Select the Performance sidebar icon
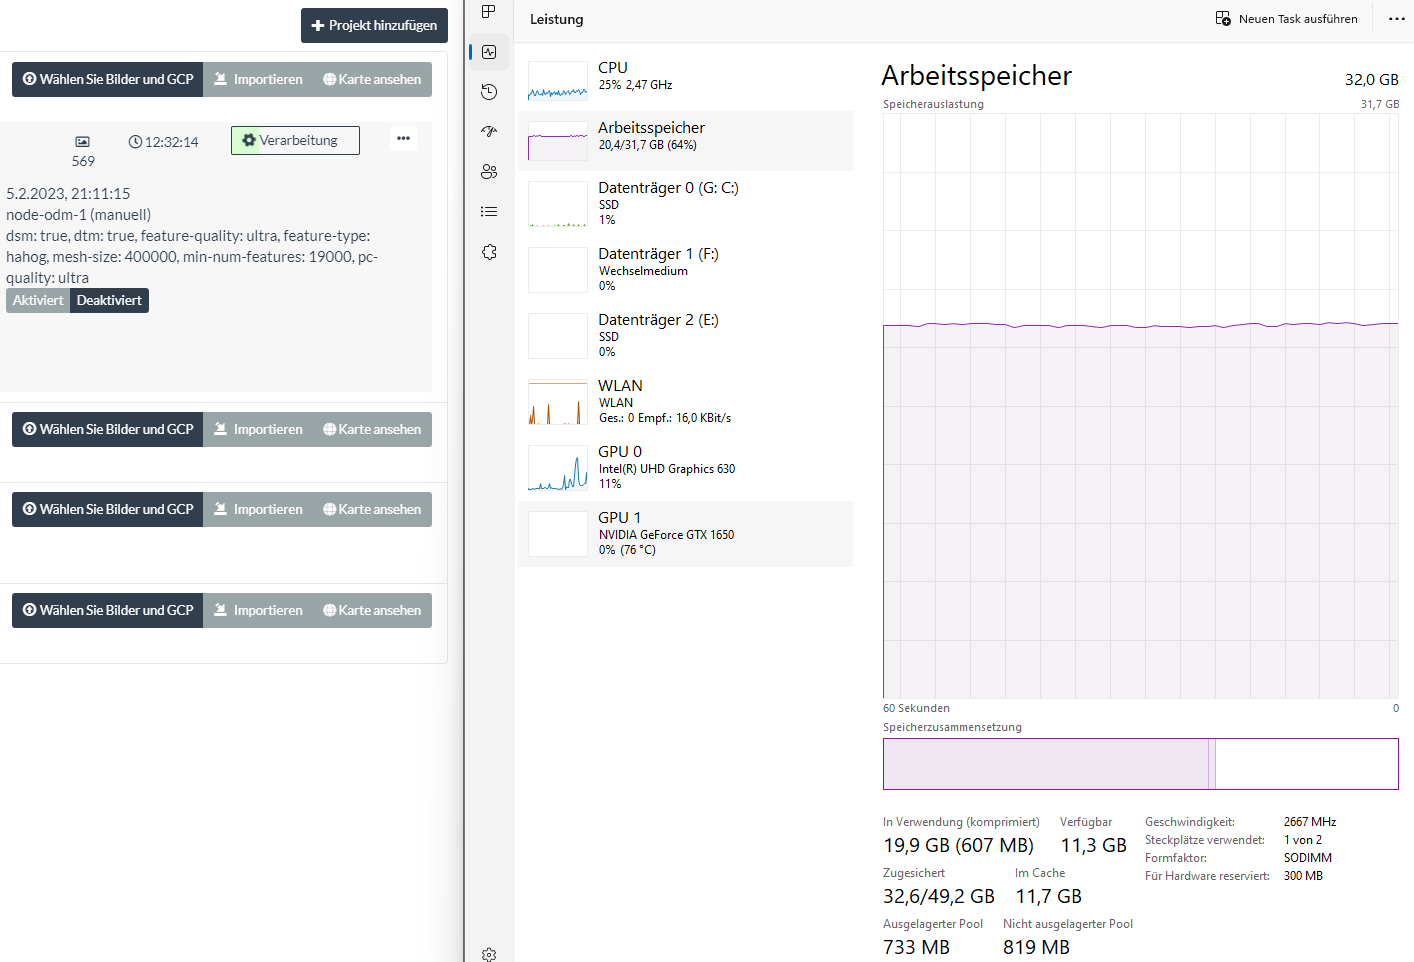 (489, 52)
